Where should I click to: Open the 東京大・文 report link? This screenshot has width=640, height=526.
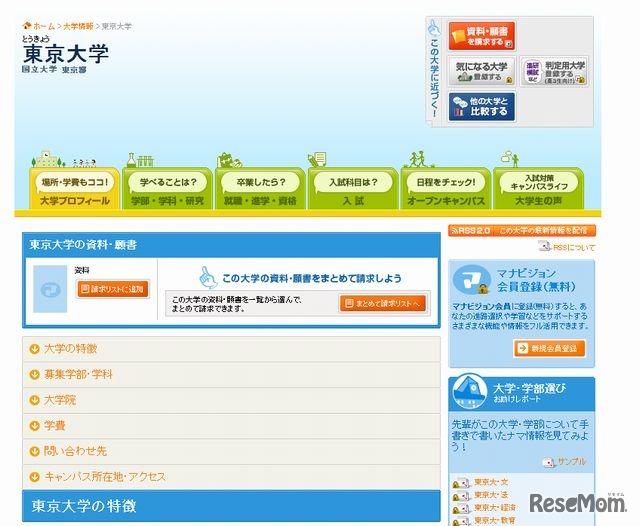click(x=491, y=482)
